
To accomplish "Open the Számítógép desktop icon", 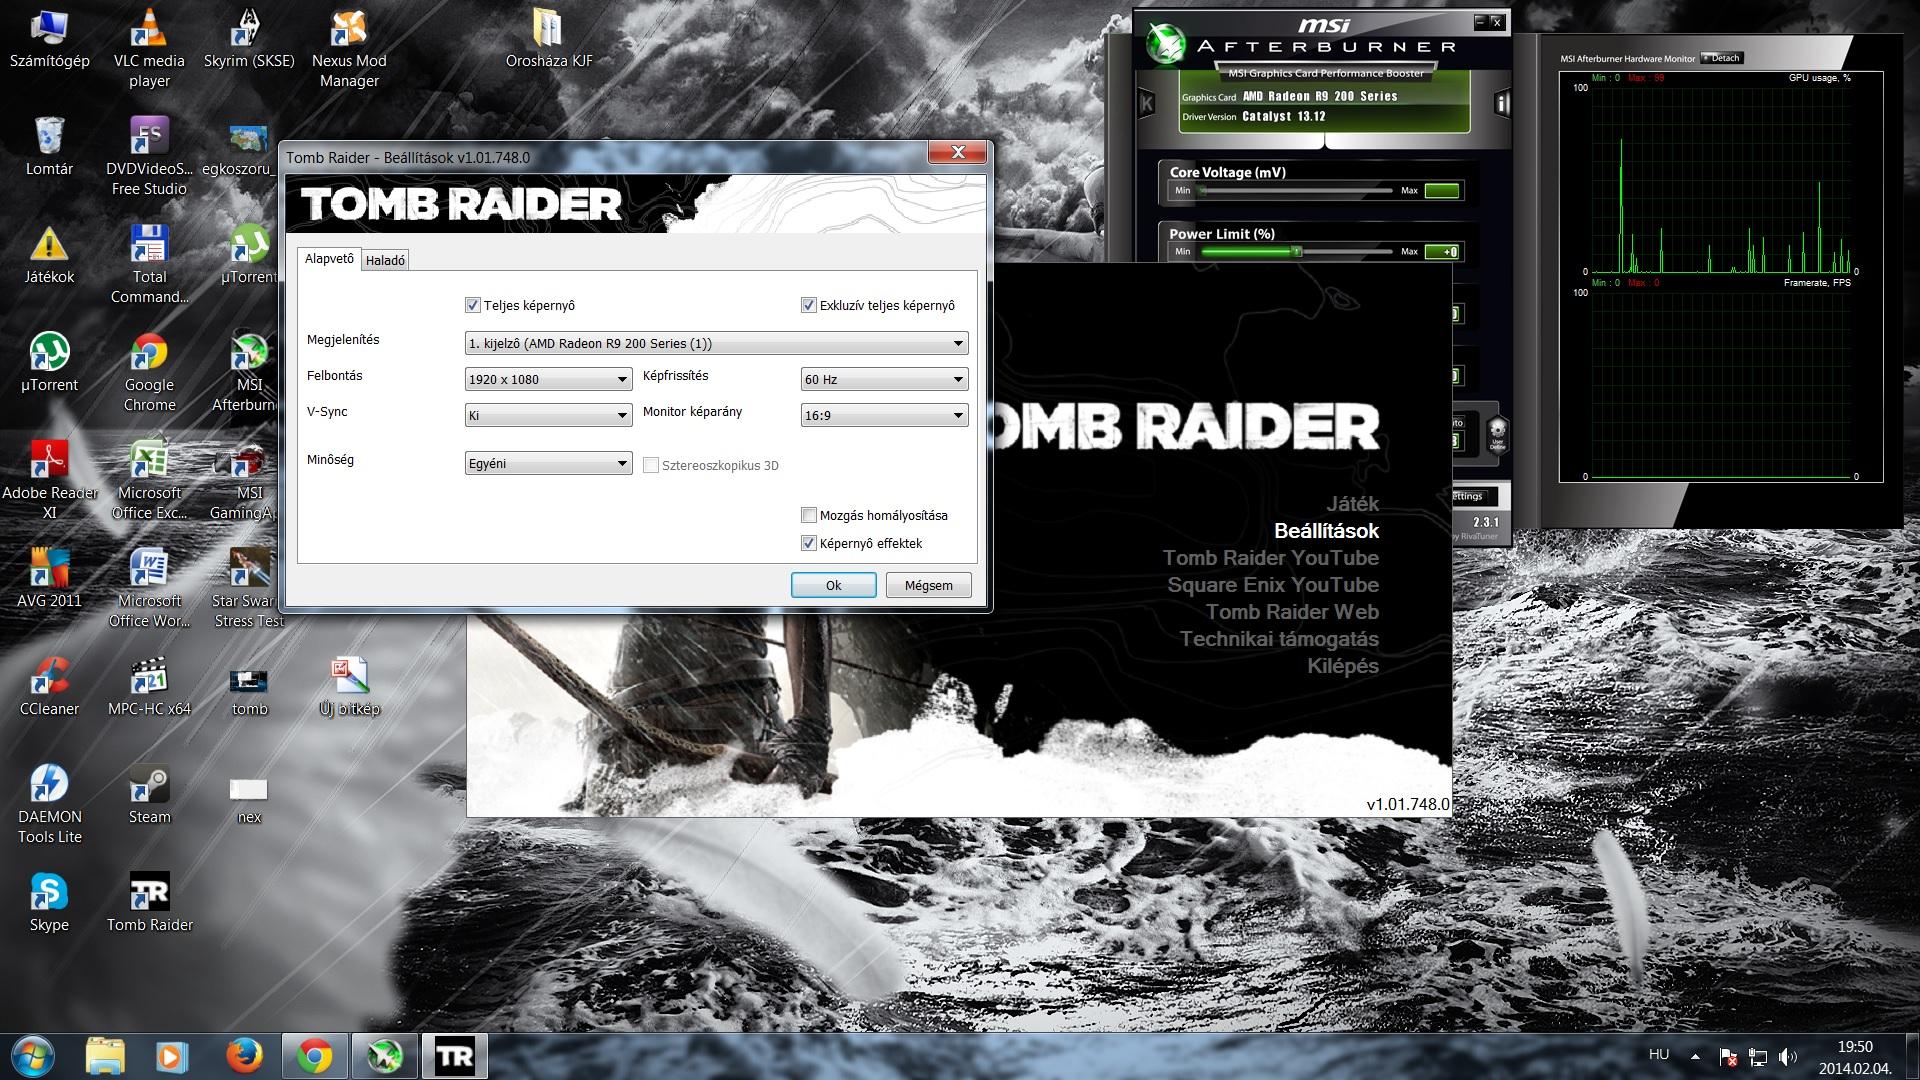I will pos(49,40).
